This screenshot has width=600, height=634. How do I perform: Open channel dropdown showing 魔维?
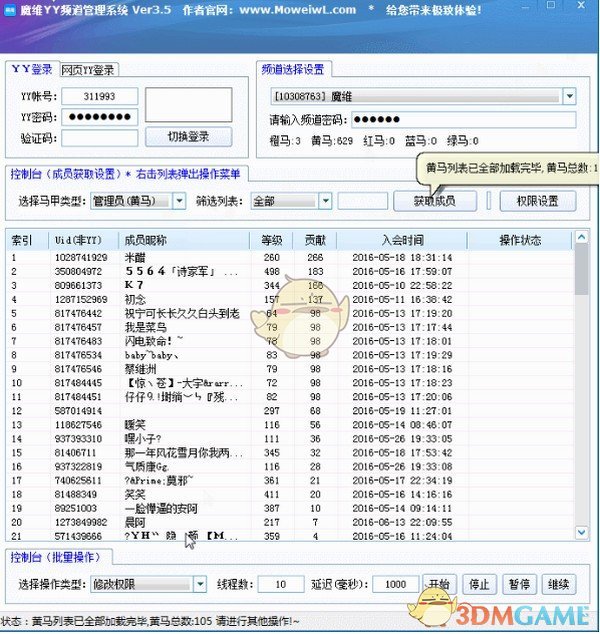pos(423,96)
